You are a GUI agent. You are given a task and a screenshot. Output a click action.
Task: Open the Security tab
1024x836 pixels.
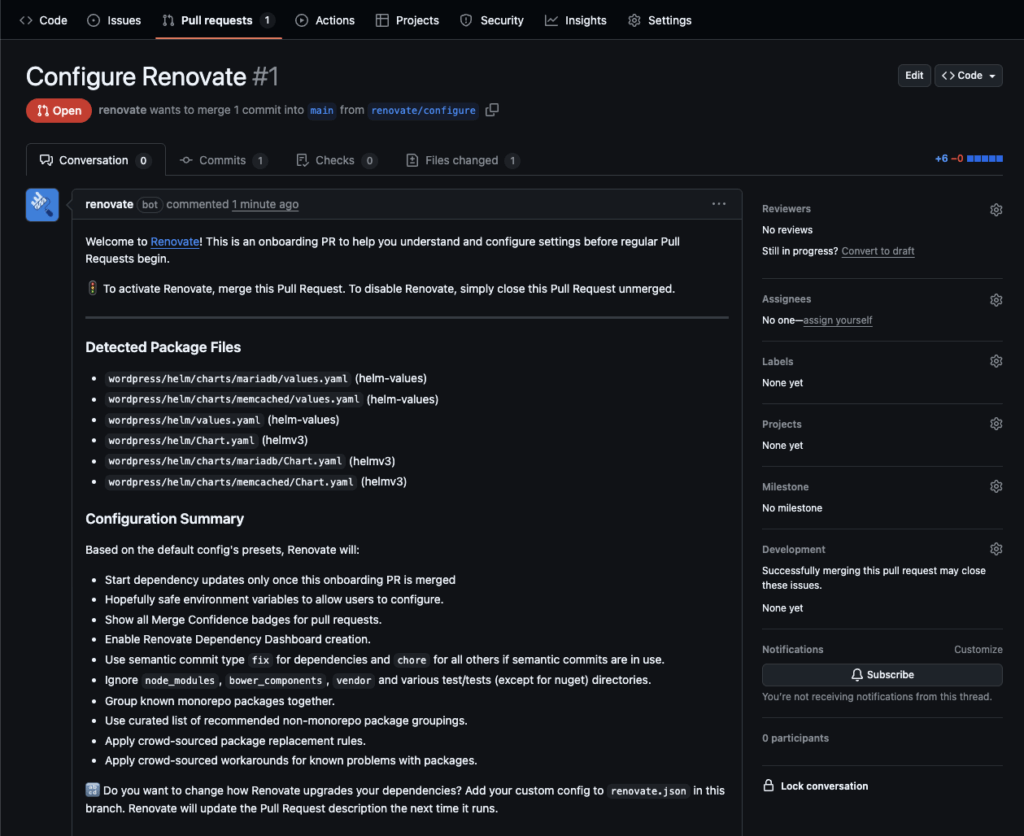(492, 20)
